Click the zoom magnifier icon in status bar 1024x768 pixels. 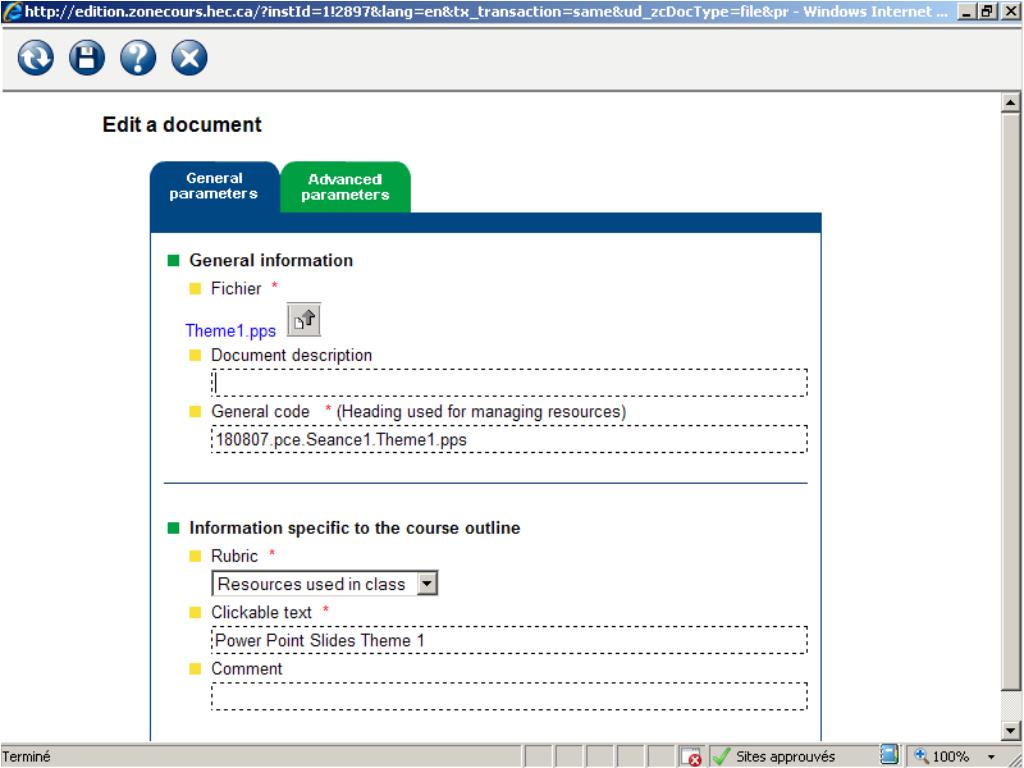coord(921,756)
